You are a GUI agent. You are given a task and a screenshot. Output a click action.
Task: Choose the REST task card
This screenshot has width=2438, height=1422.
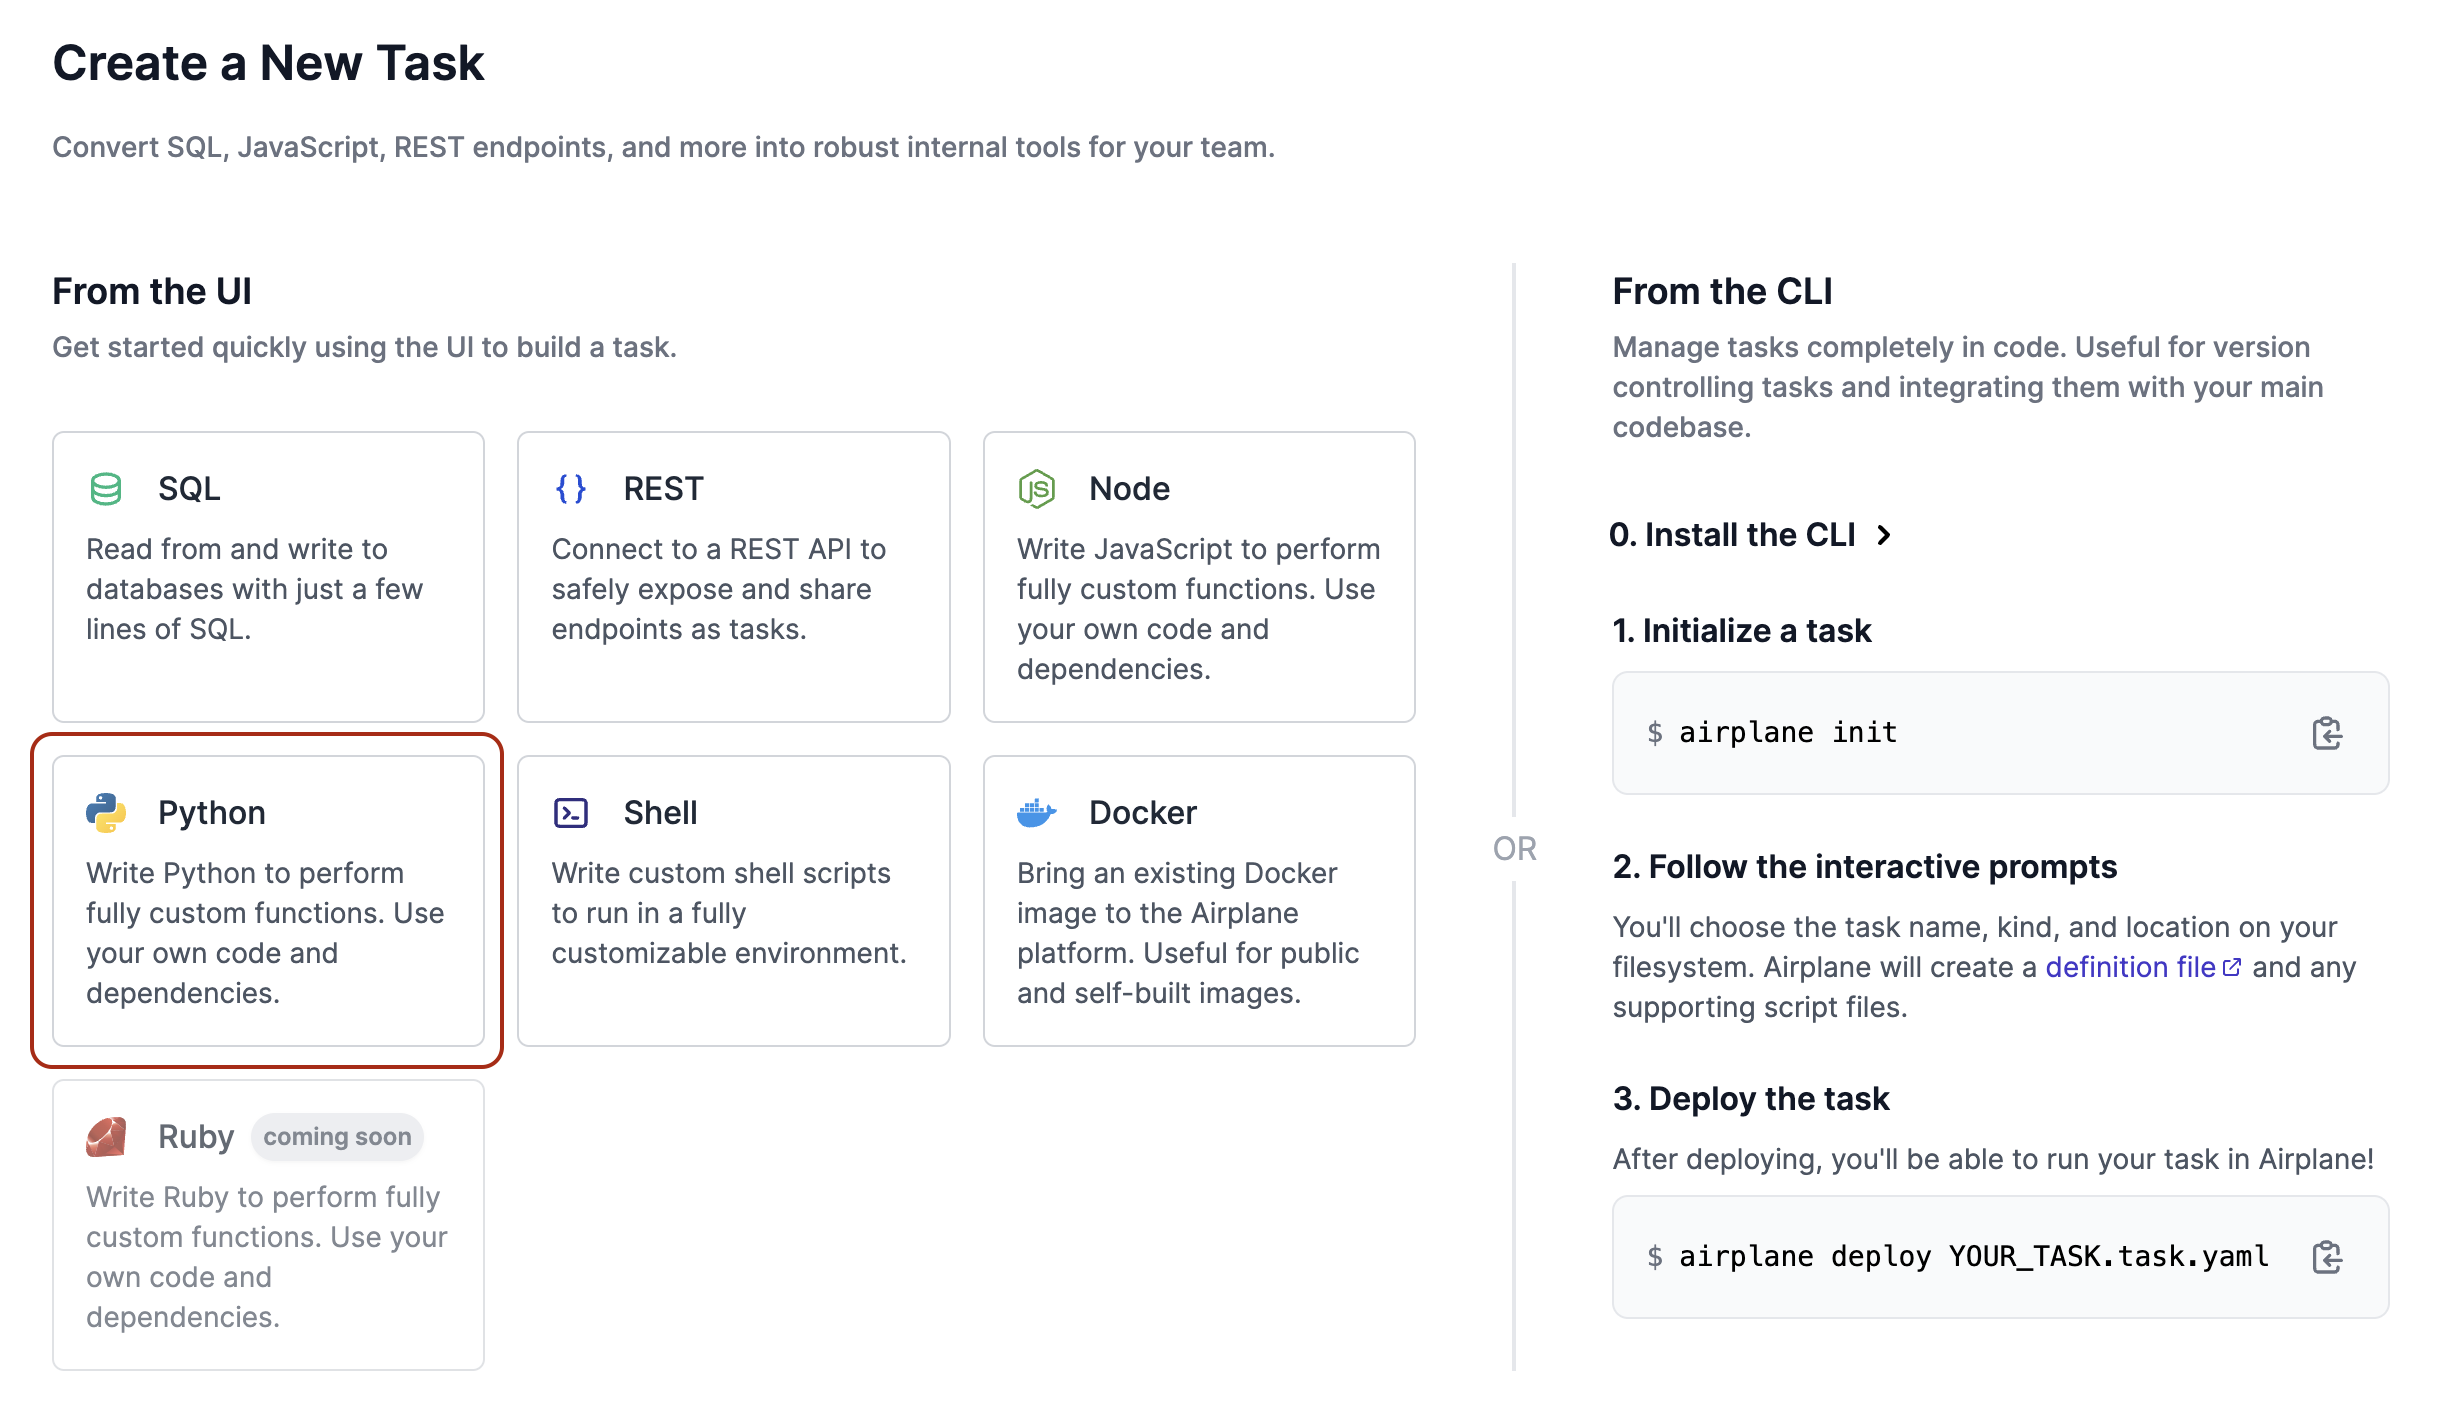(734, 577)
